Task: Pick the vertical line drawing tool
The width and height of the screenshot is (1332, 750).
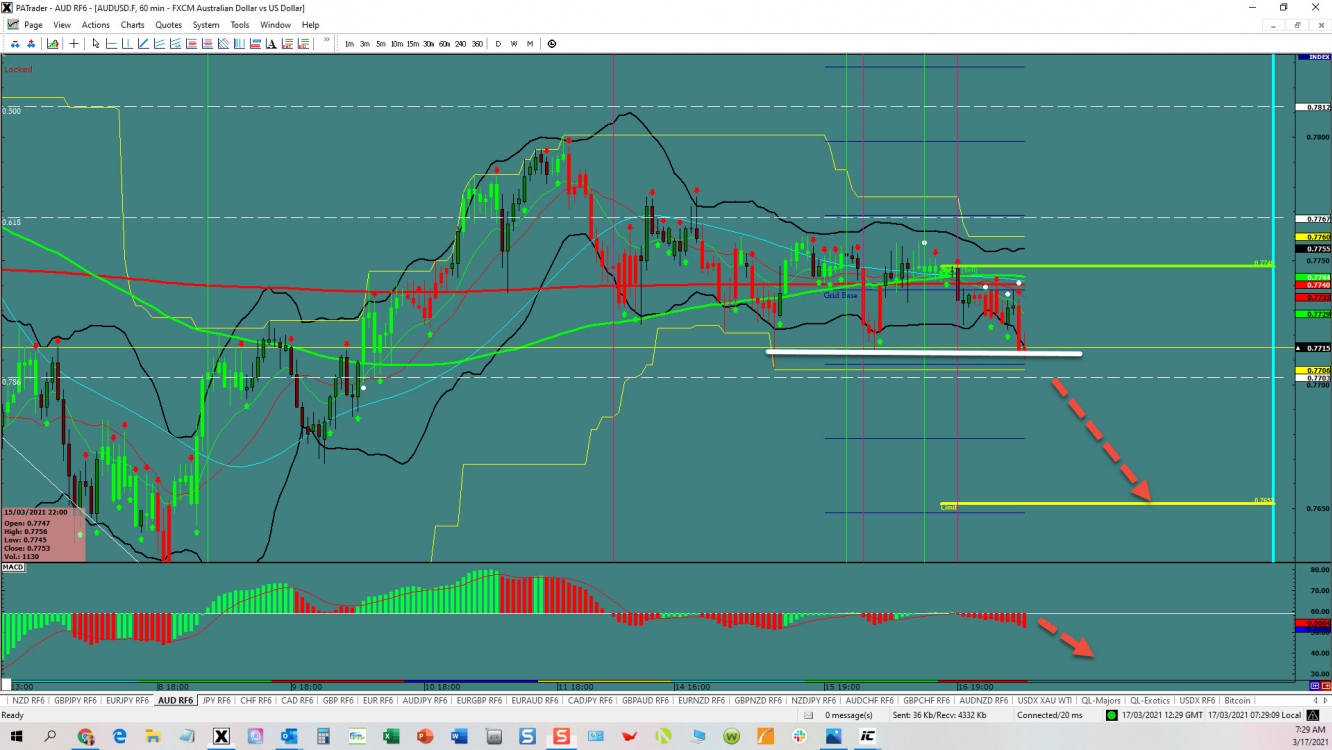Action: pyautogui.click(x=127, y=44)
